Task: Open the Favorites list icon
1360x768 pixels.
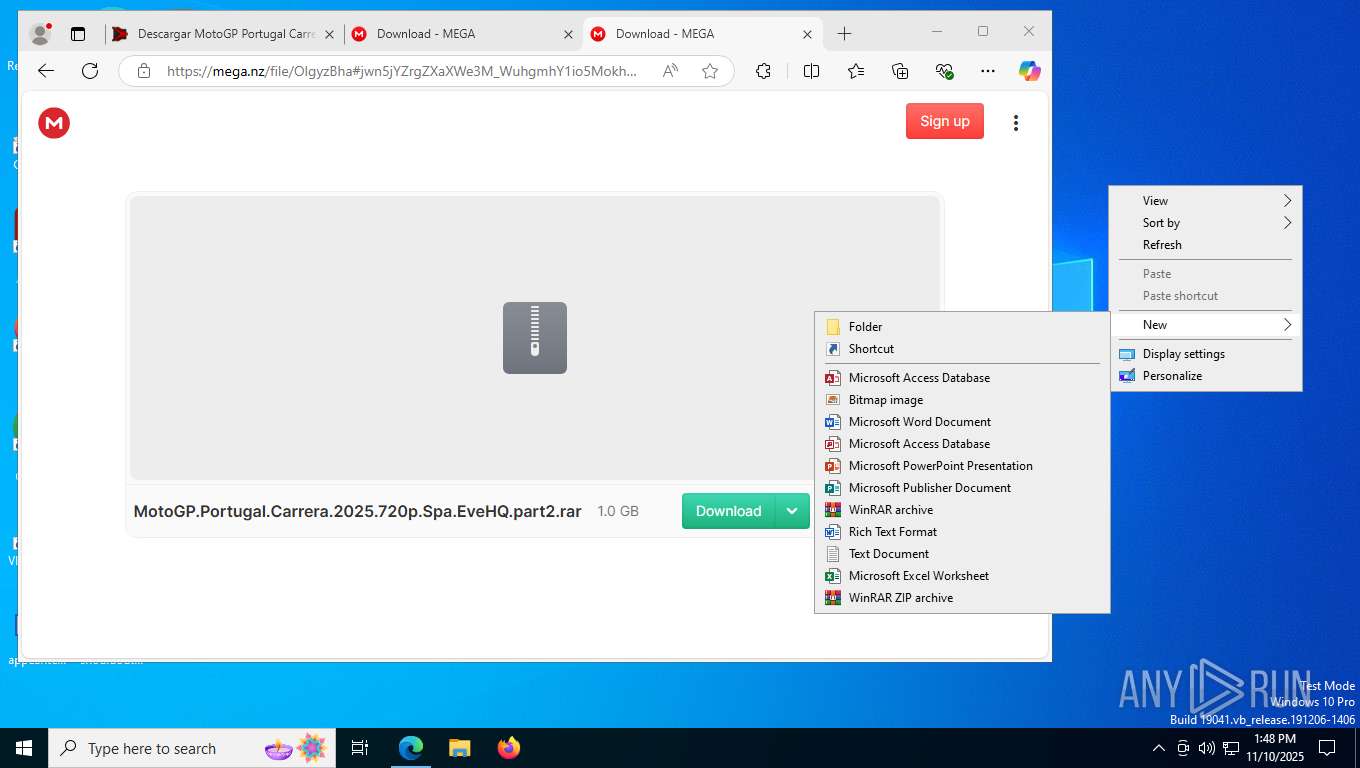Action: [x=856, y=71]
